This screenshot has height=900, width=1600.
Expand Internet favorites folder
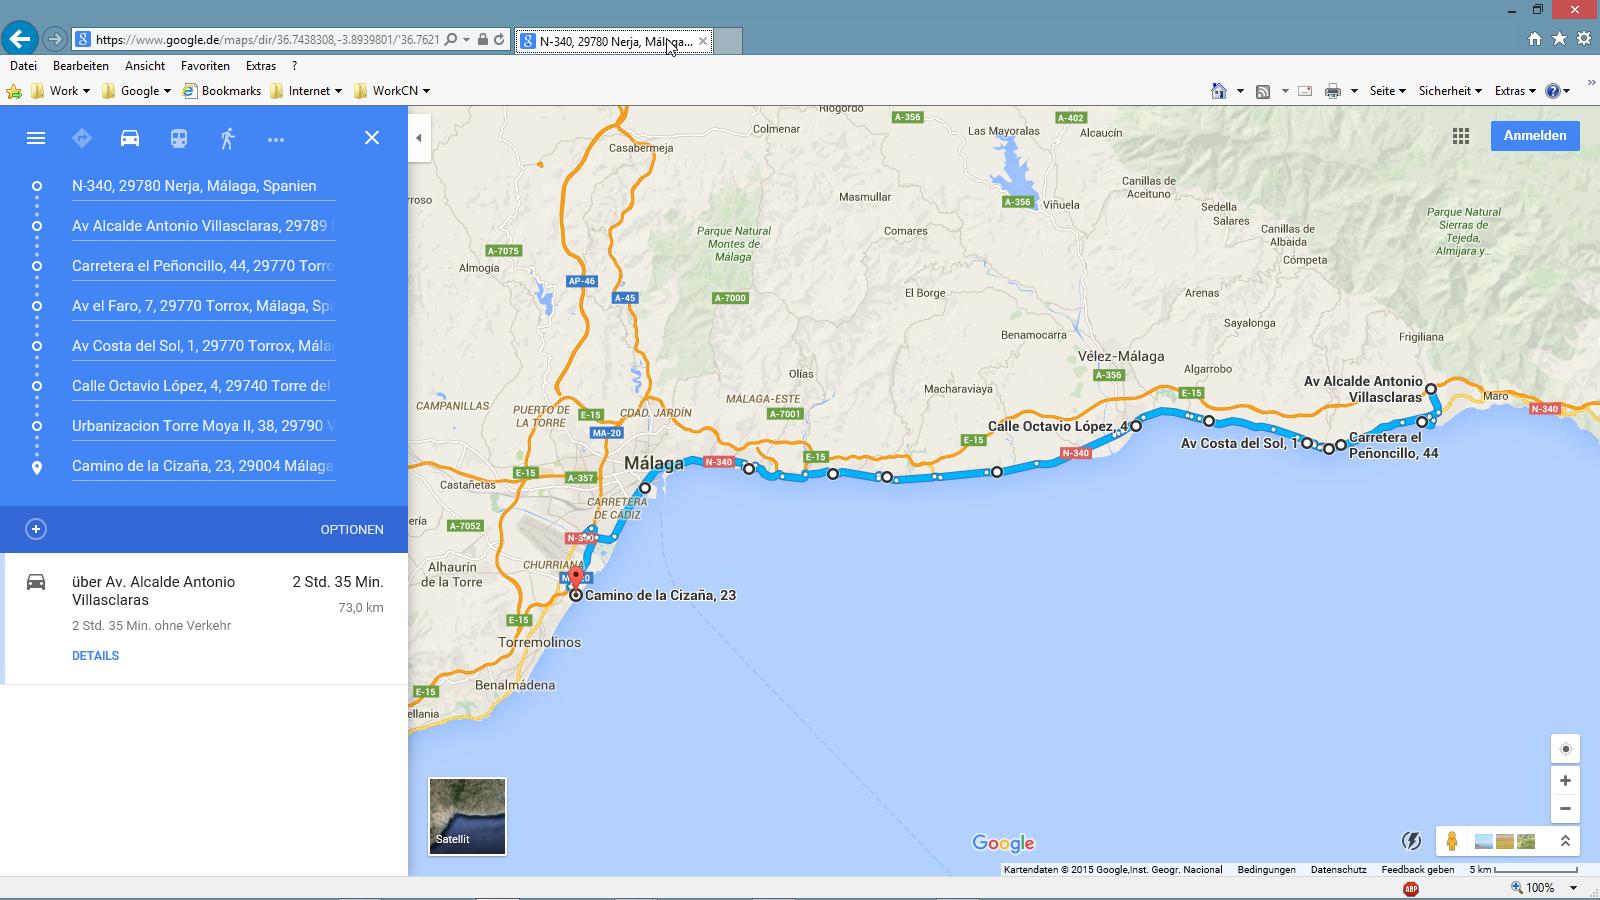point(306,91)
